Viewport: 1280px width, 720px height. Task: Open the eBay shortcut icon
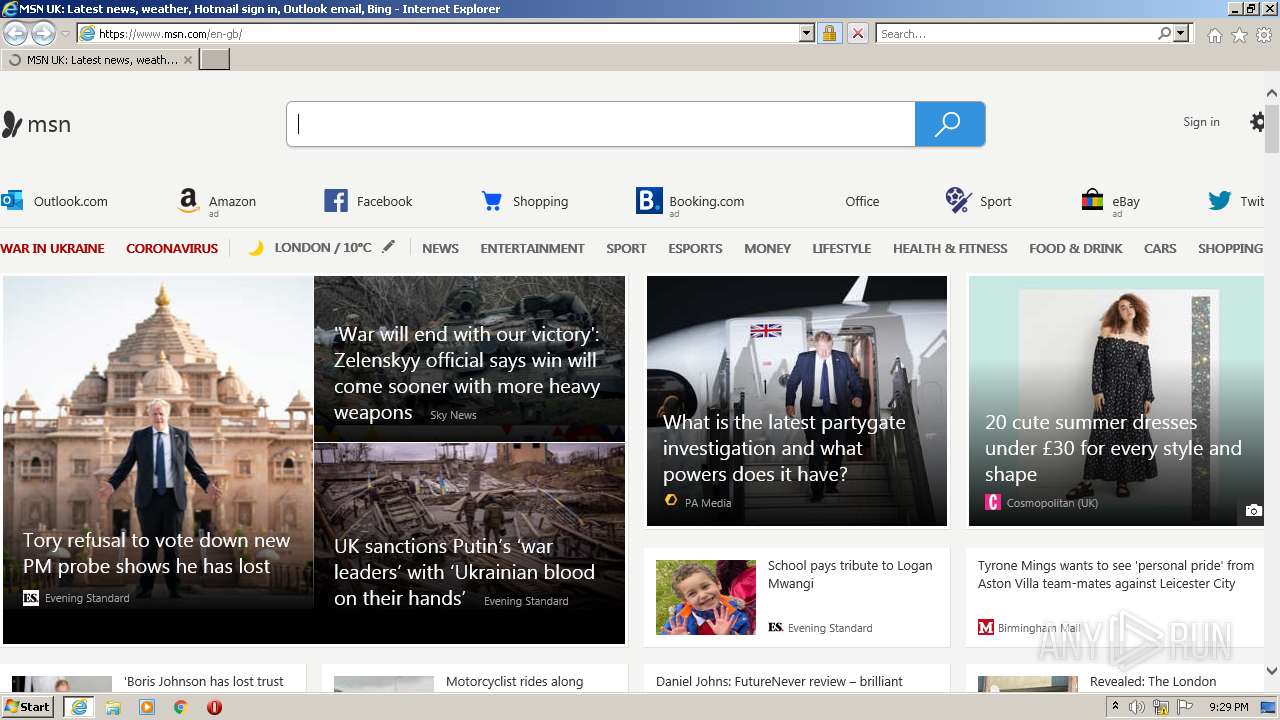[x=1092, y=201]
